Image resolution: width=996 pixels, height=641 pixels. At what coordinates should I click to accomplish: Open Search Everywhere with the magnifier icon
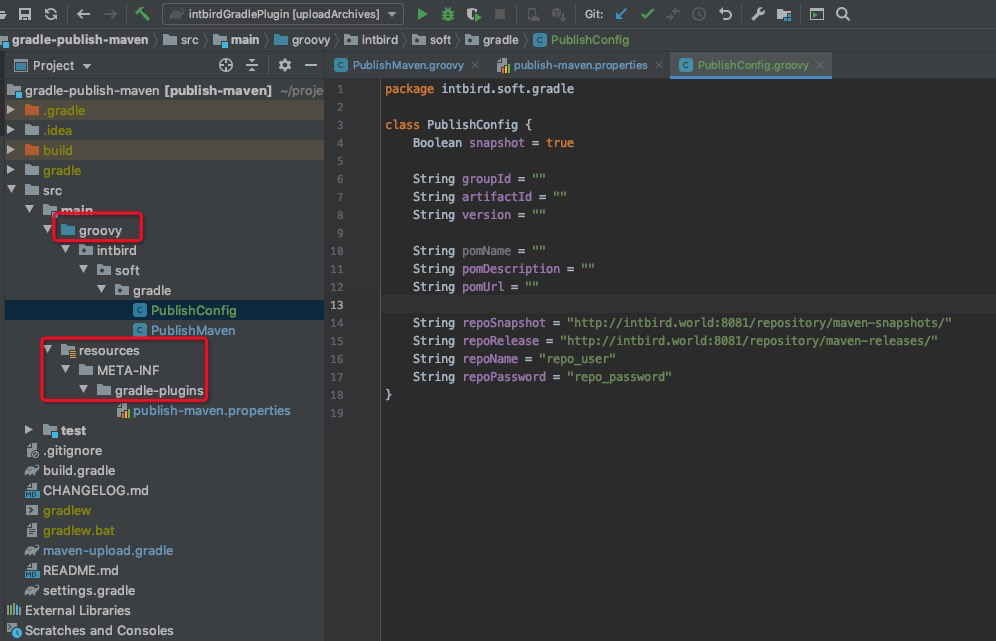coord(843,16)
